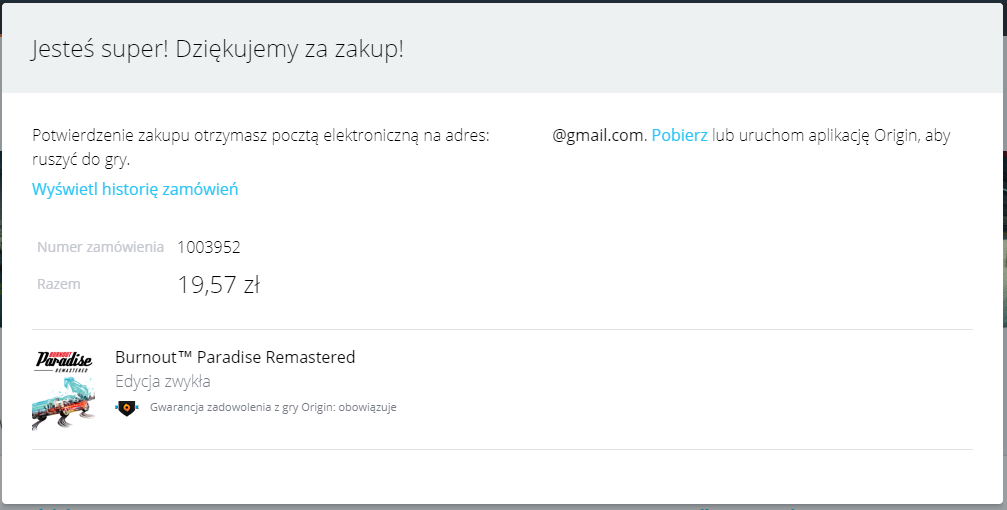Click the Burnout Paradise Remastered box art
Viewport: 1007px width, 510px height.
64,390
